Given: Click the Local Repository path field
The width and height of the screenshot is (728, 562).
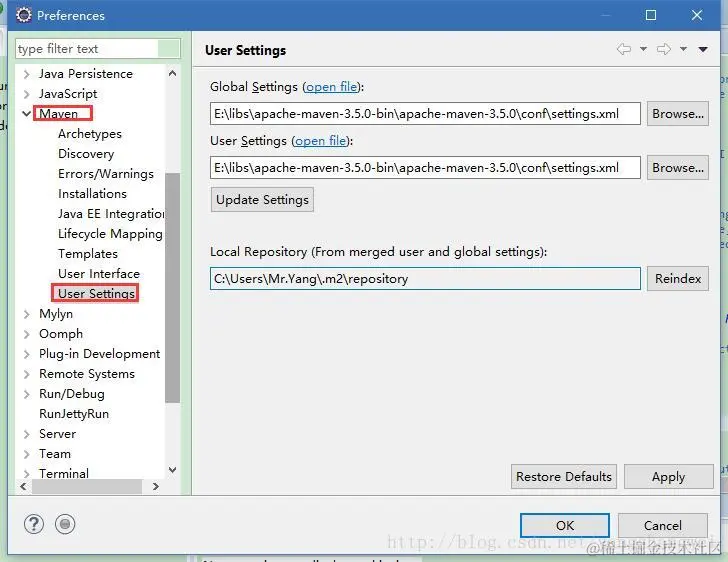Looking at the screenshot, I should [425, 279].
